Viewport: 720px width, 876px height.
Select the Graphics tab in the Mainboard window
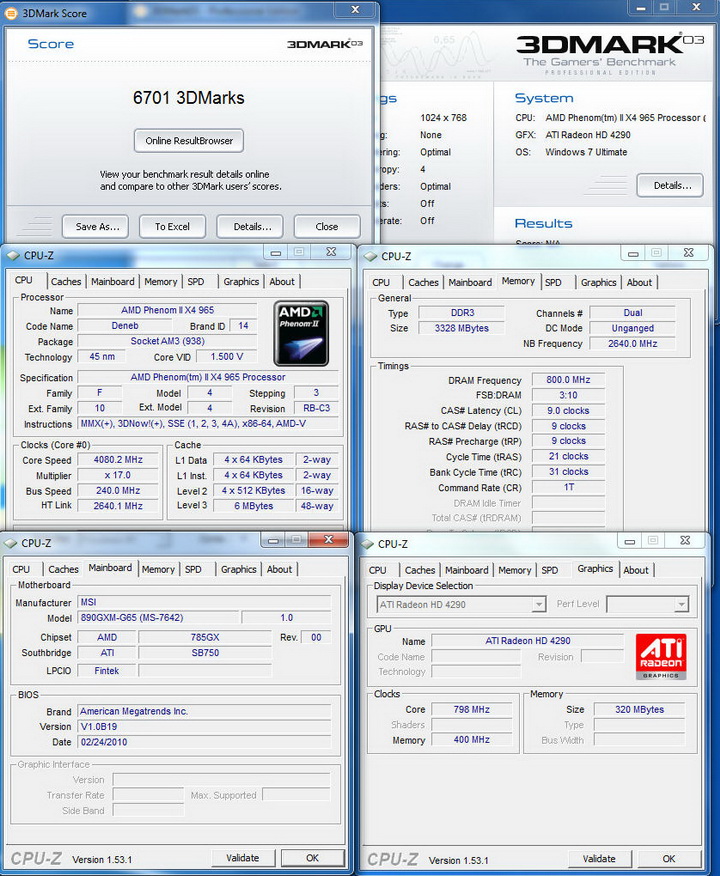pos(239,569)
